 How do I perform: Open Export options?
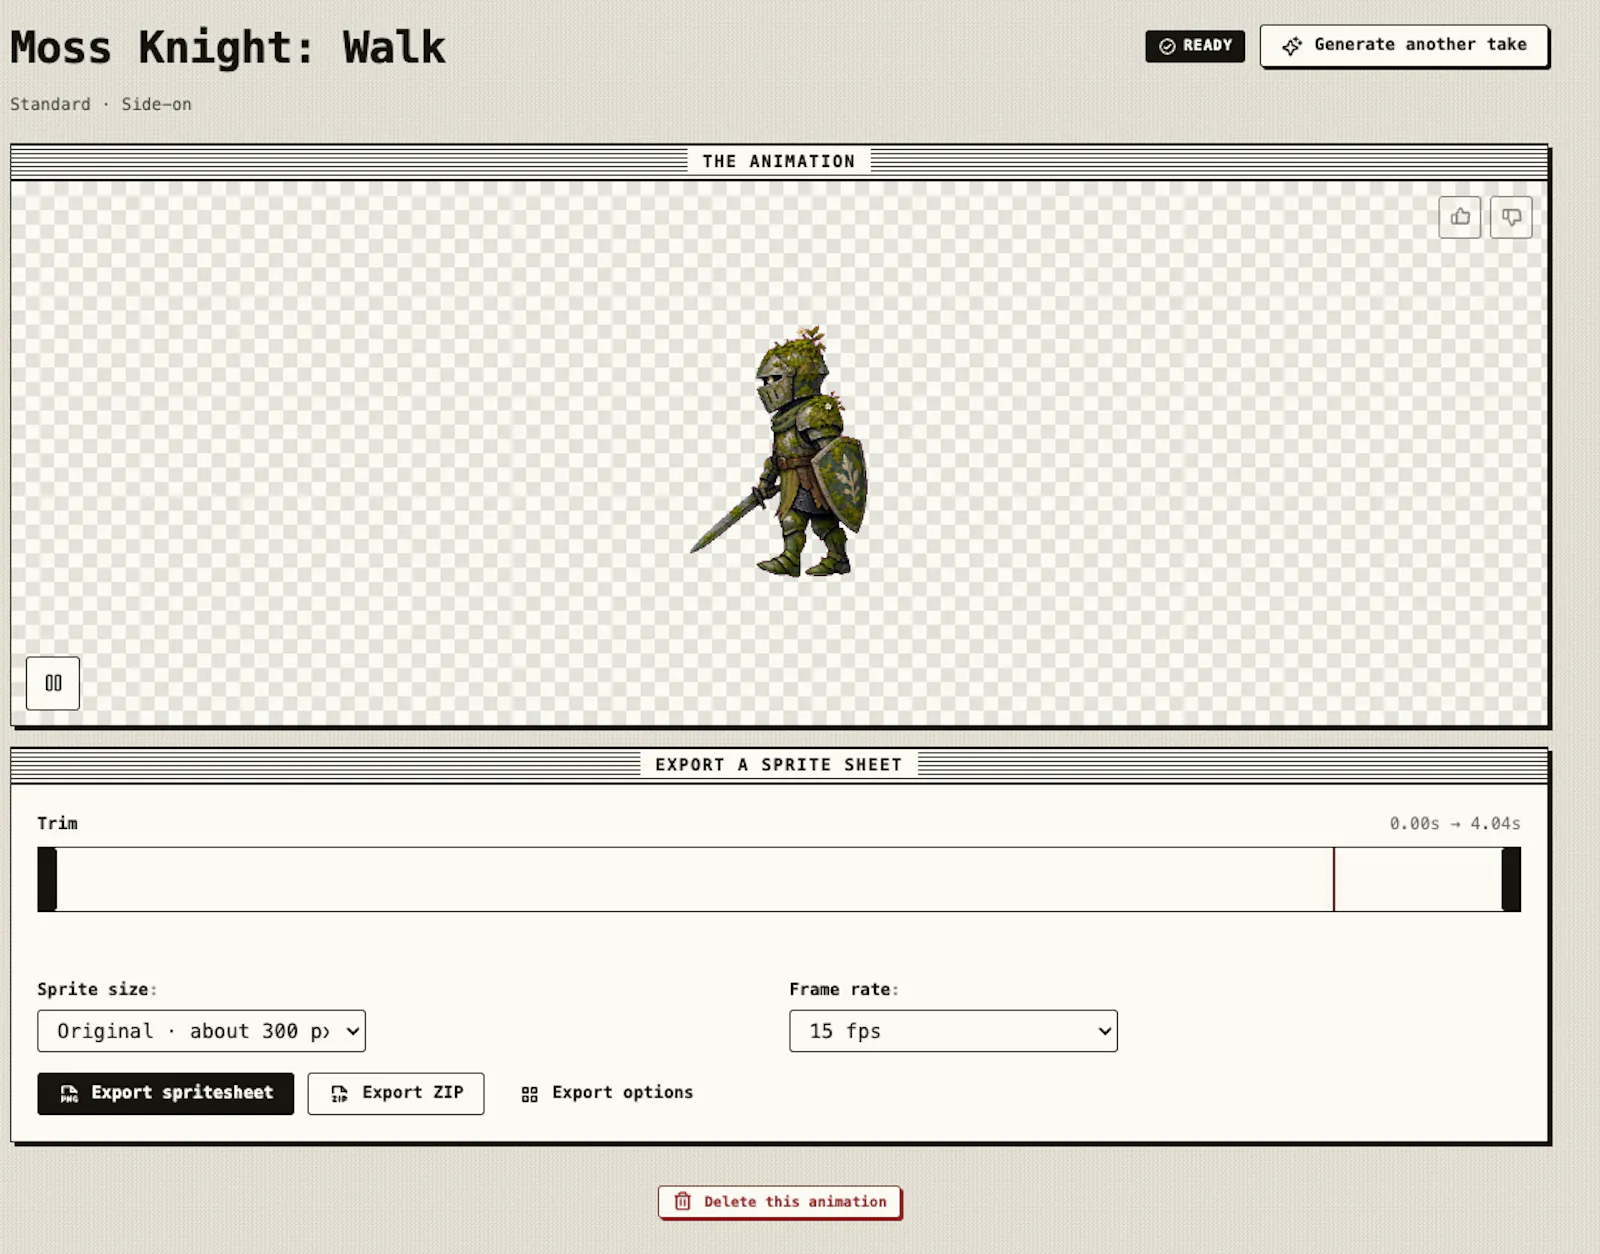pyautogui.click(x=607, y=1093)
